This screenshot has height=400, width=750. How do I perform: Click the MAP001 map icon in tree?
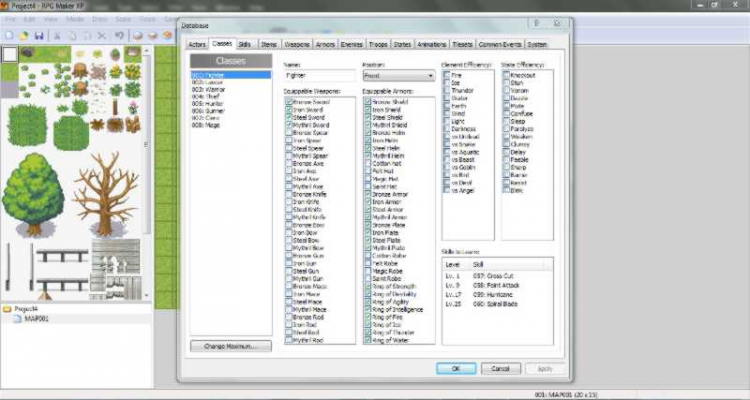pyautogui.click(x=18, y=319)
